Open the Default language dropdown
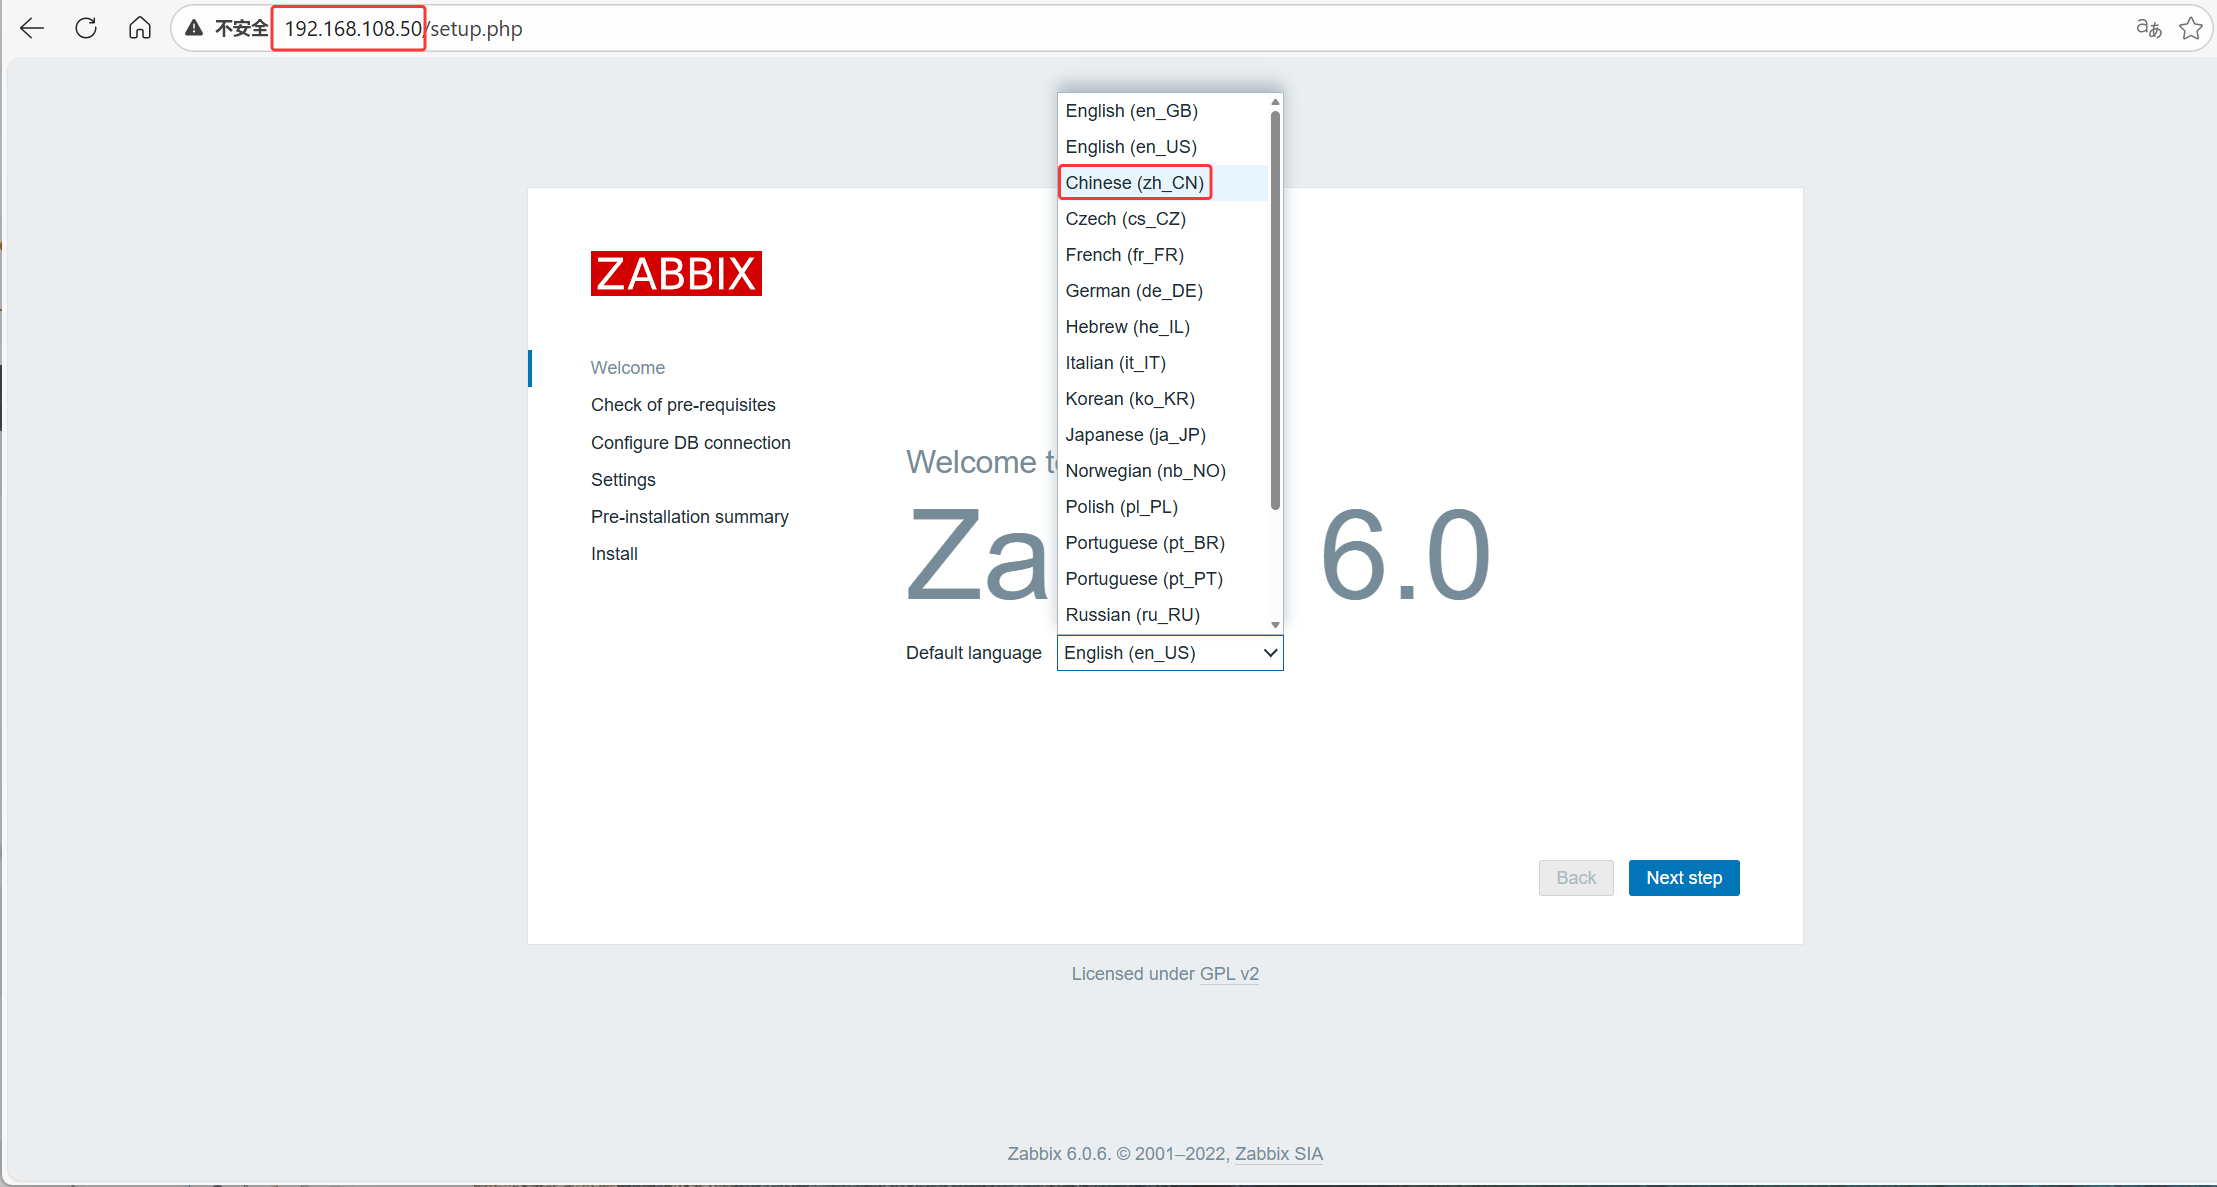2217x1187 pixels. pos(1170,653)
